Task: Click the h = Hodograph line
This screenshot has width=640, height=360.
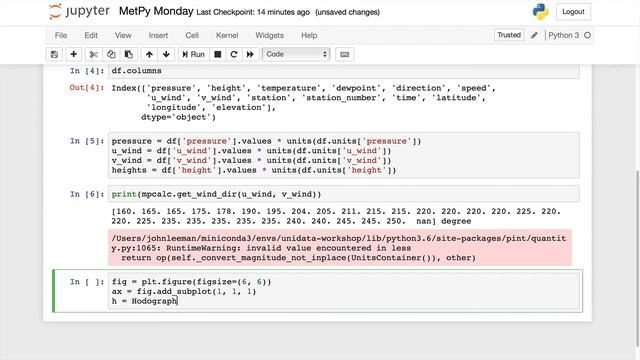Action: [x=144, y=301]
